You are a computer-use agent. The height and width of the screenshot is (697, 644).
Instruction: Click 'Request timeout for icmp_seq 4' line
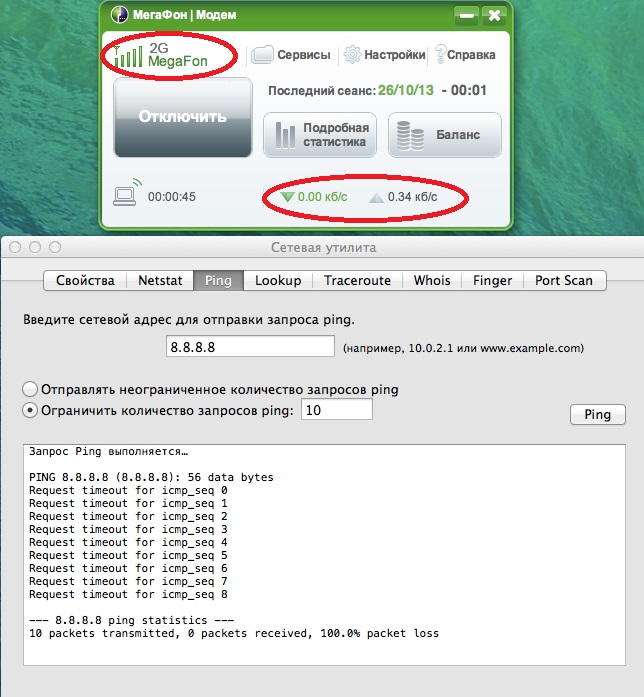[x=128, y=542]
